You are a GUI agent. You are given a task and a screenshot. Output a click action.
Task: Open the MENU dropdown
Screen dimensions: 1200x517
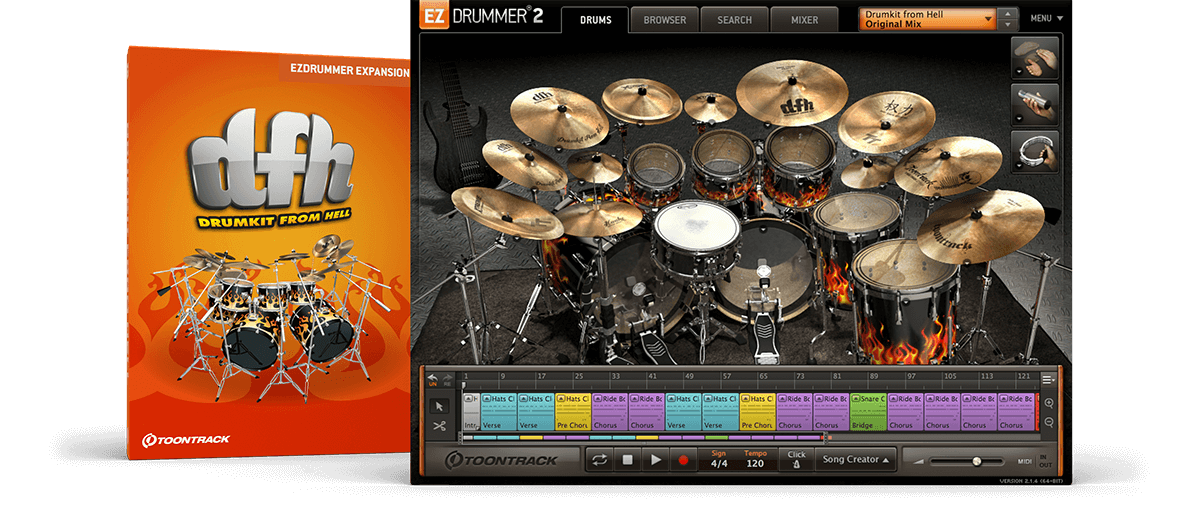[x=1046, y=18]
